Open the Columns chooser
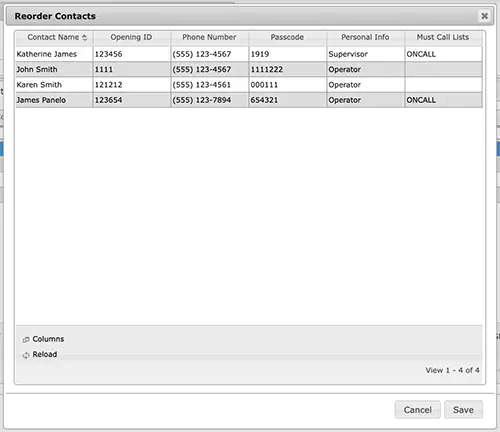This screenshot has height=432, width=500. point(43,339)
